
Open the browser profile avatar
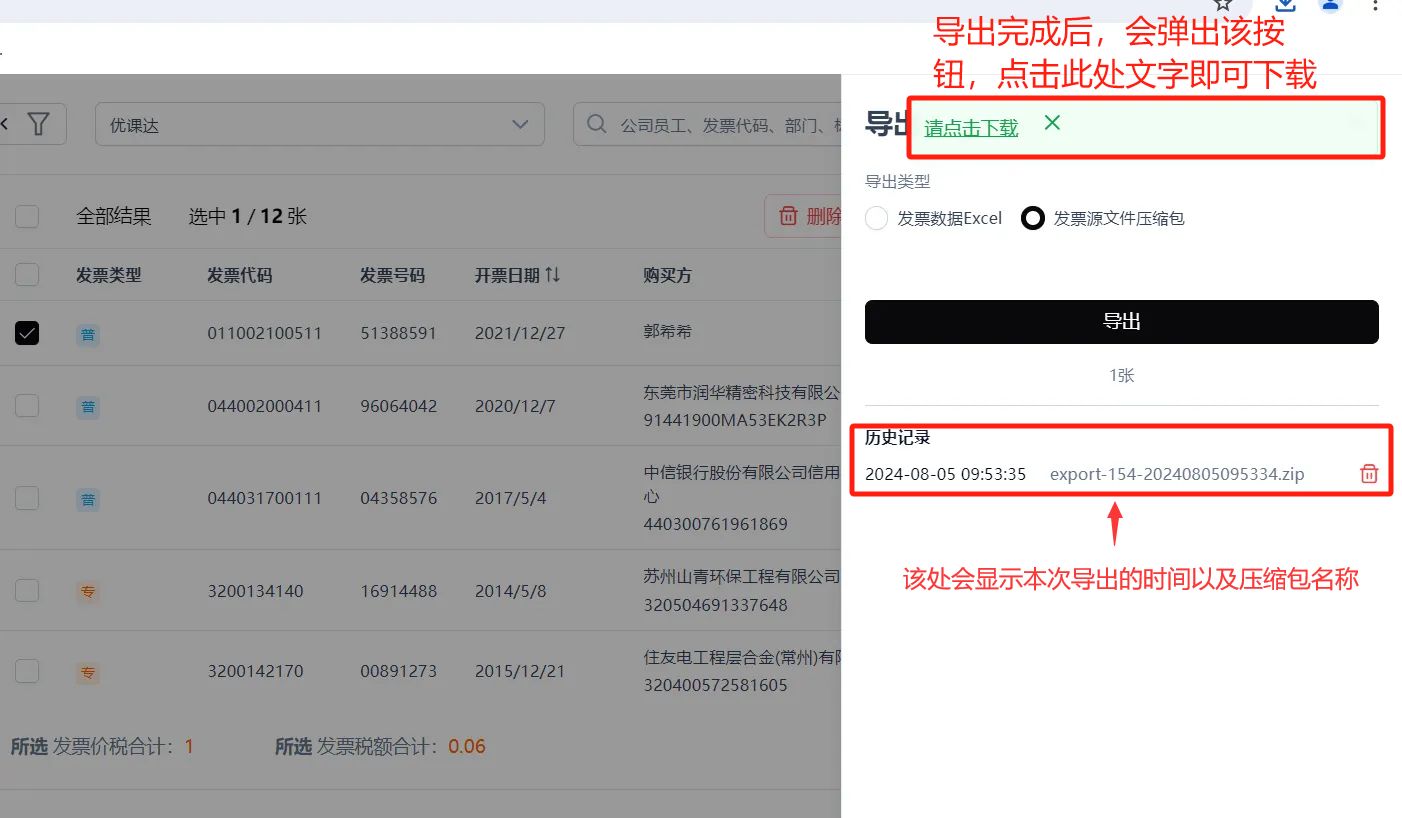coord(1330,5)
